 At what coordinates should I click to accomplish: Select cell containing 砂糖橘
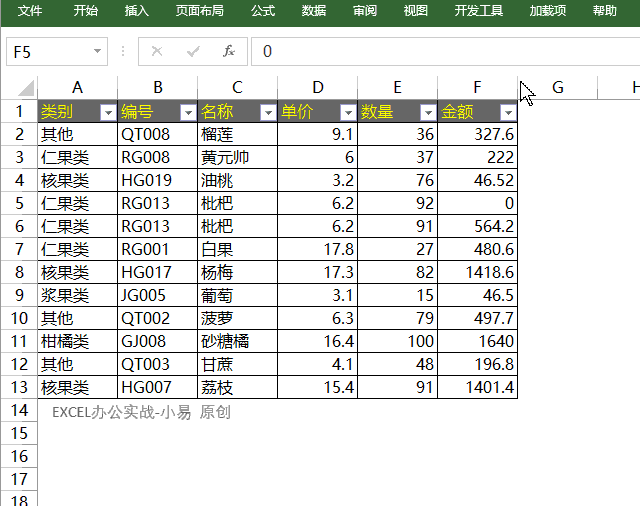(238, 341)
